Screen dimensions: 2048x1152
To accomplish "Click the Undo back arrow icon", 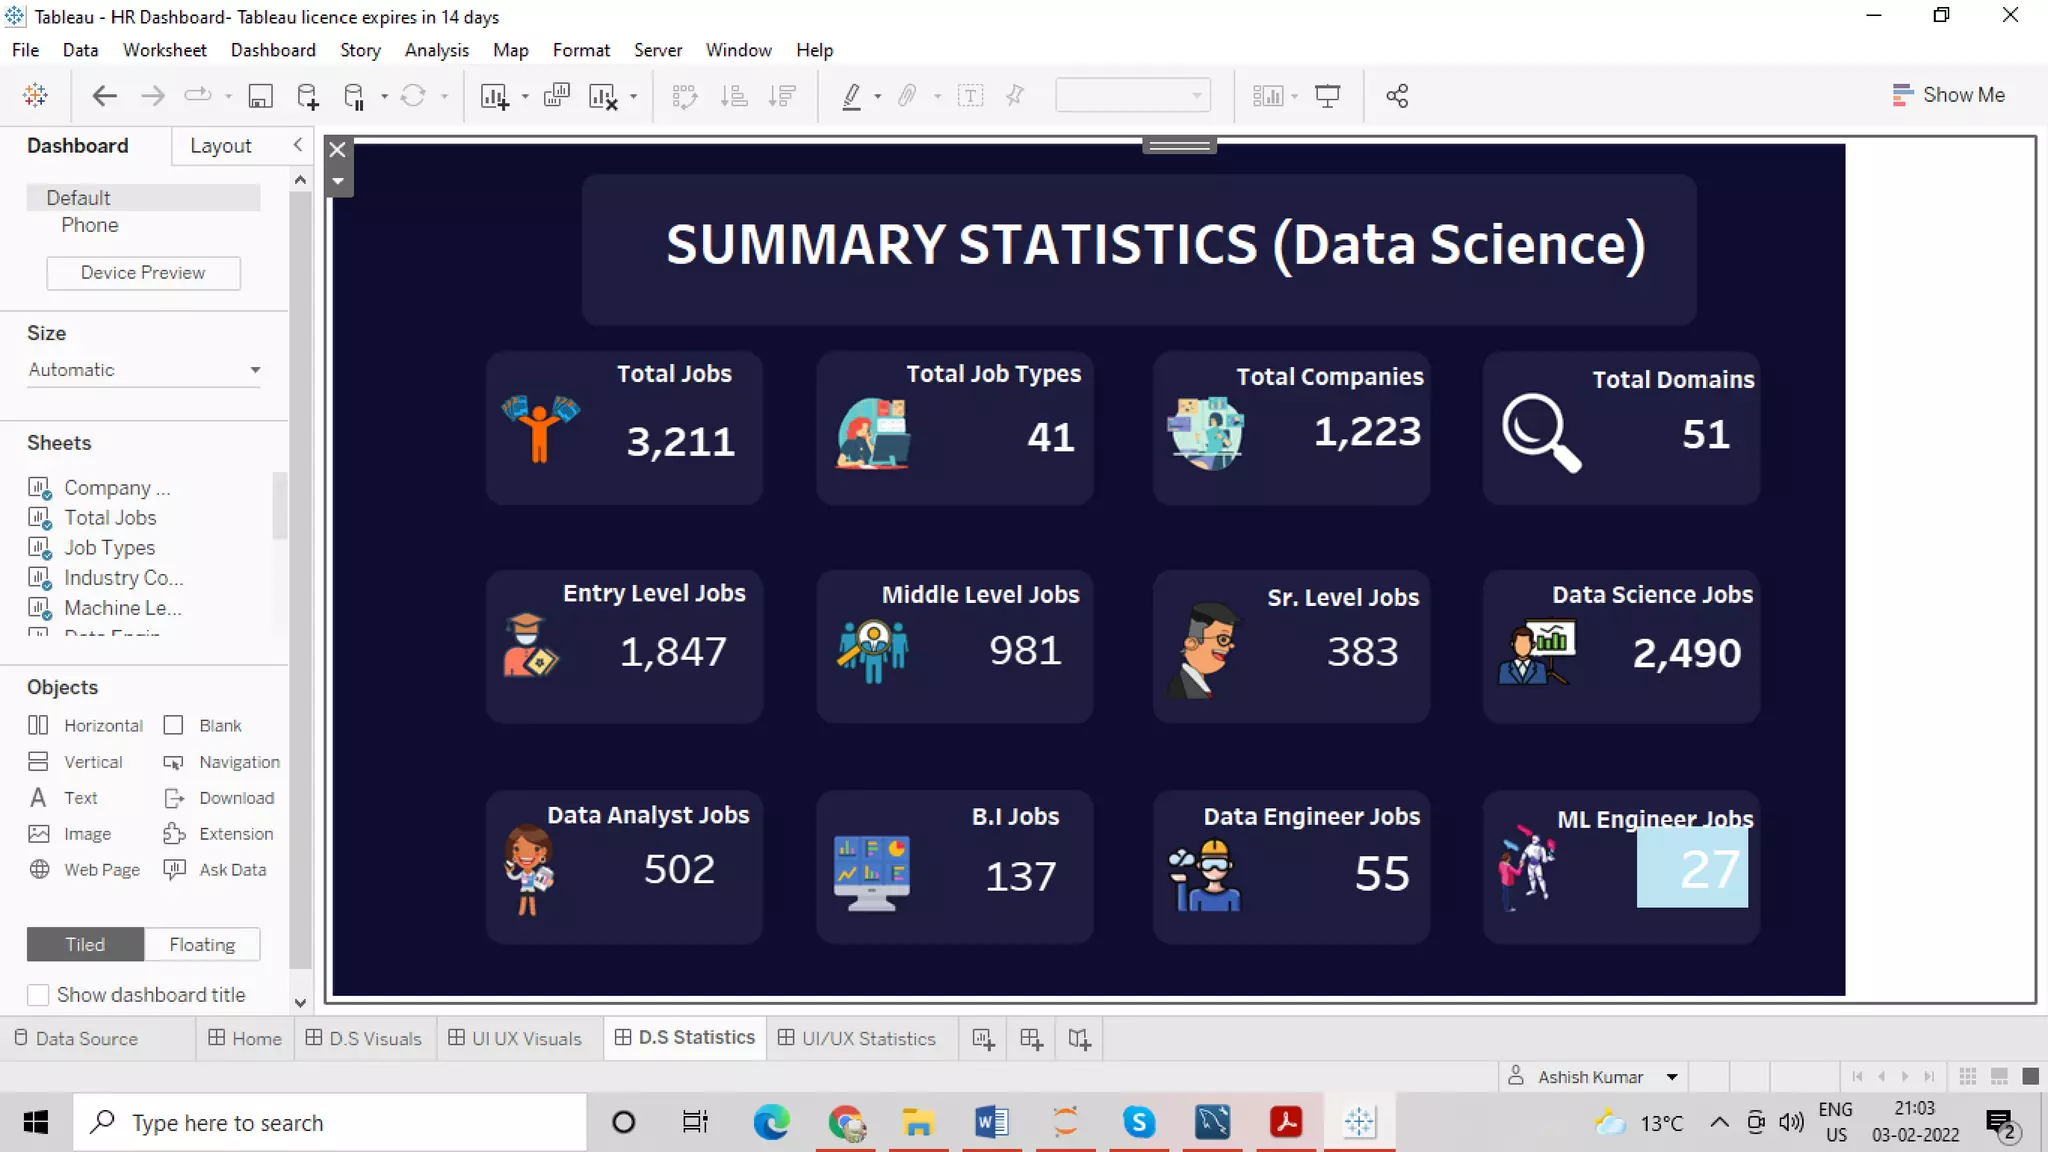I will coord(104,96).
